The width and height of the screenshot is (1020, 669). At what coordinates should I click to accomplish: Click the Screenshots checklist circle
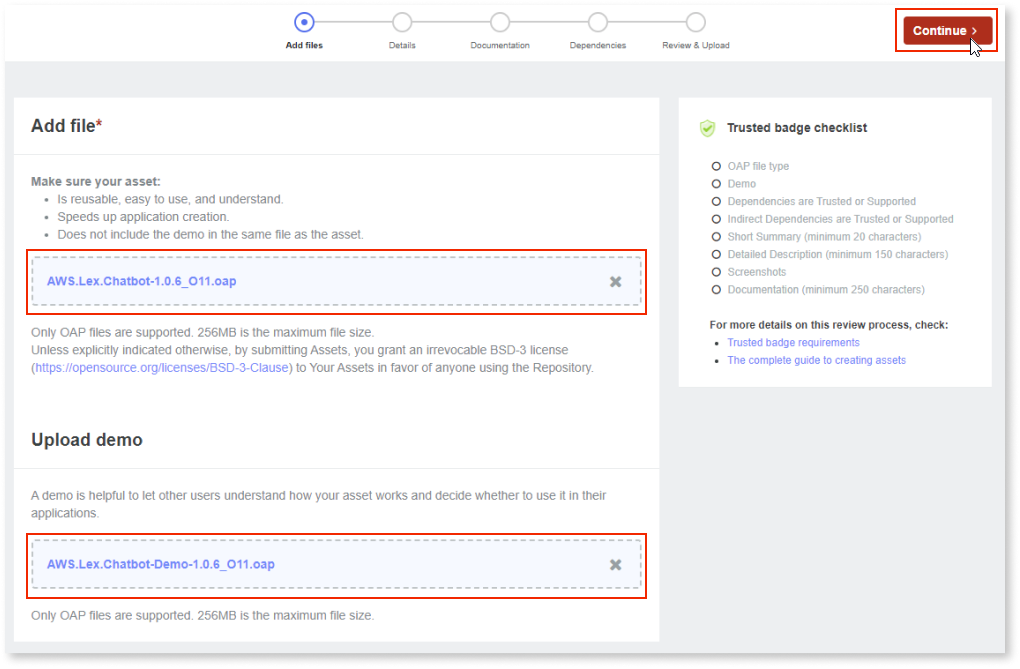716,272
